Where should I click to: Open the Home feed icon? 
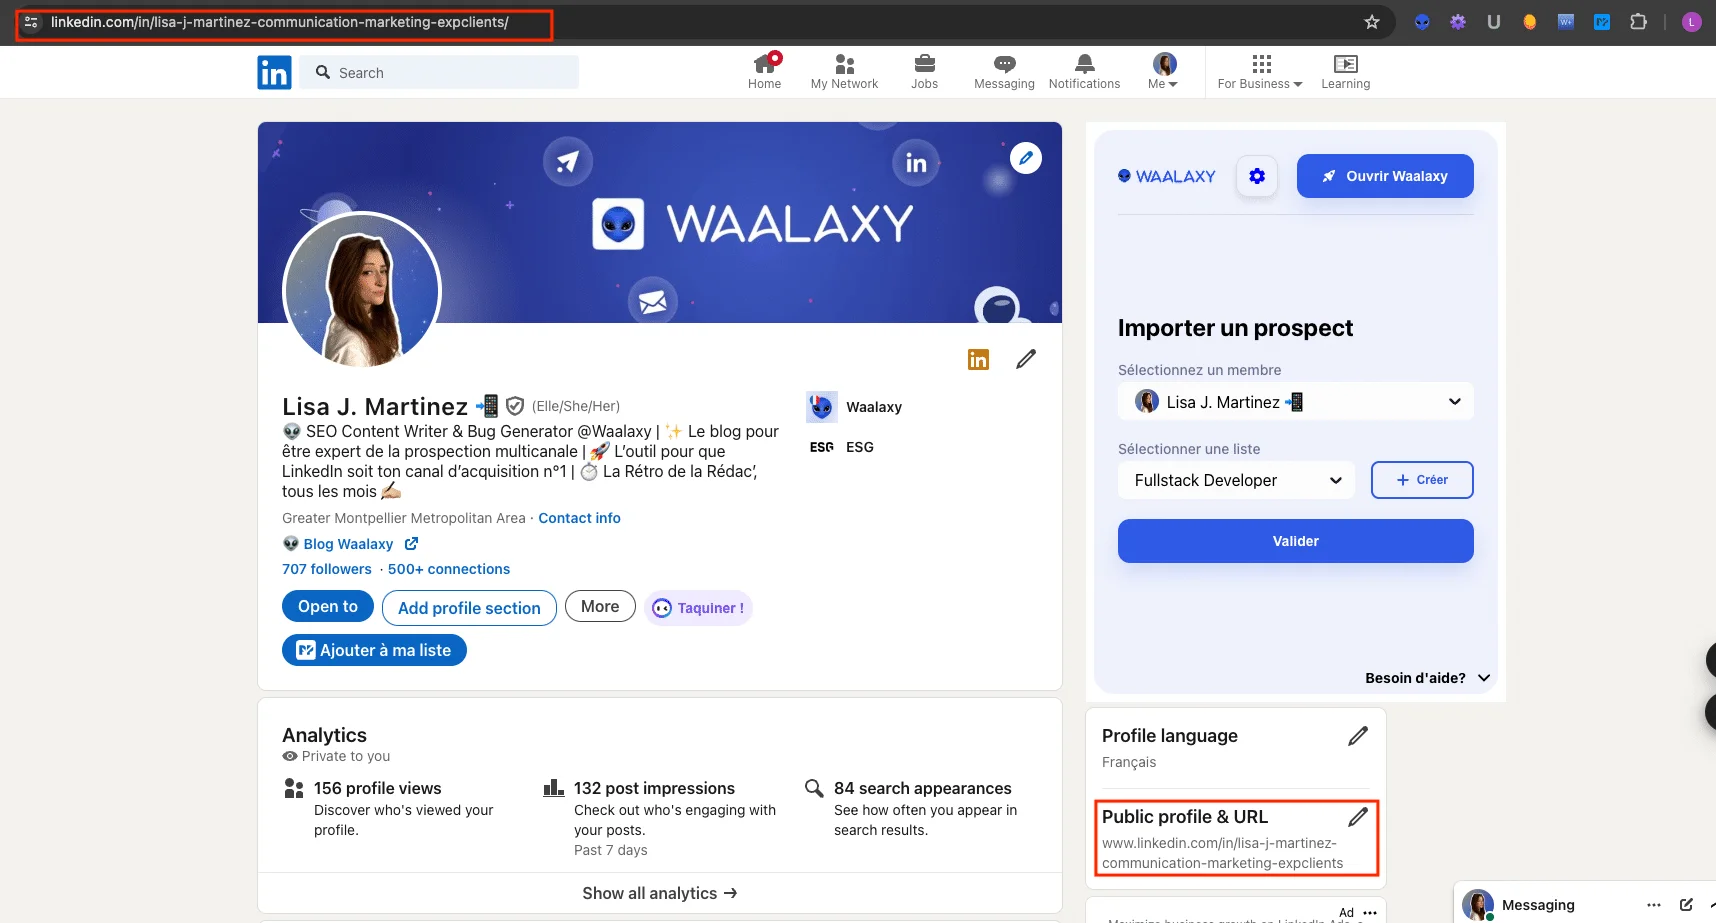[x=765, y=71]
